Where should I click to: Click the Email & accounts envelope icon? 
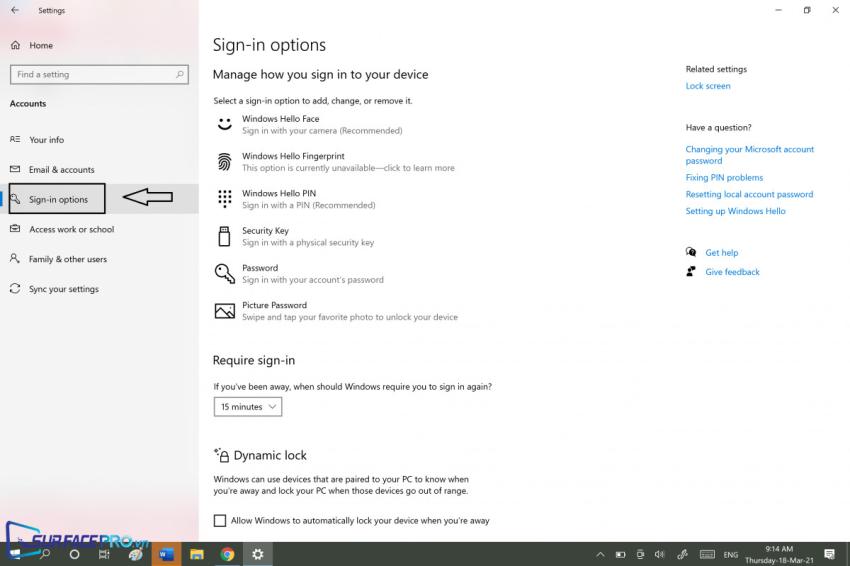(x=15, y=169)
